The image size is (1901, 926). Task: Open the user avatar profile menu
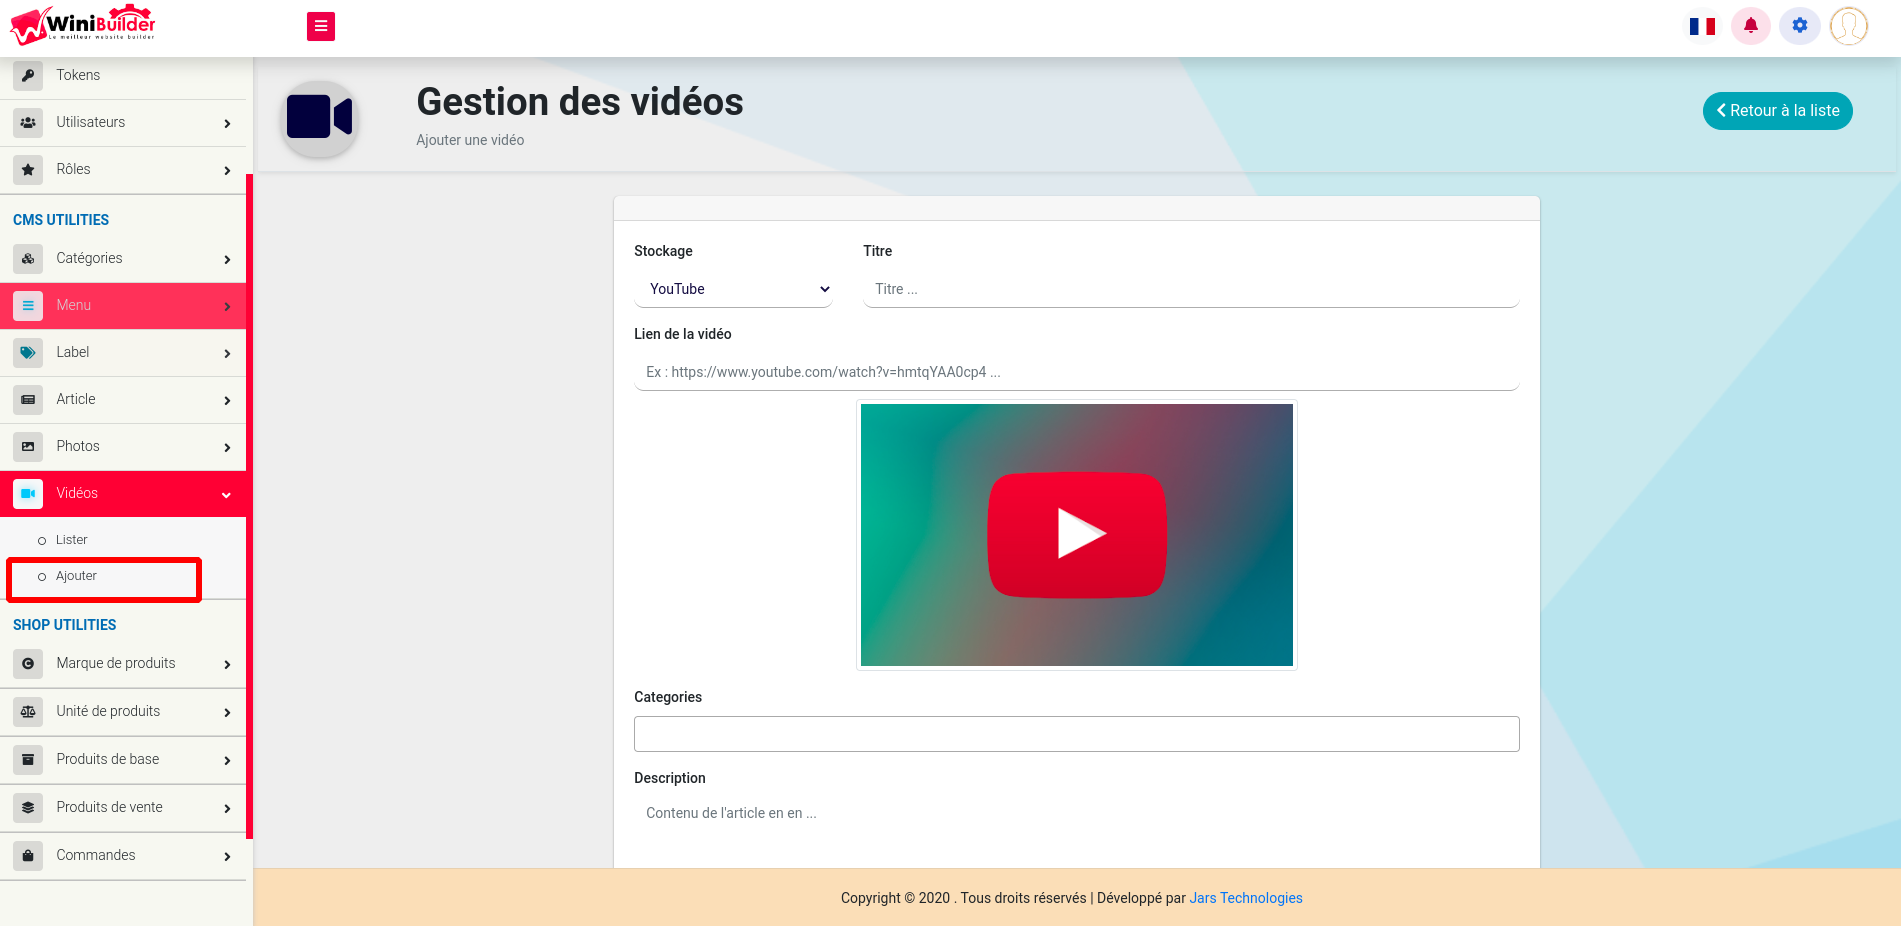[1849, 26]
